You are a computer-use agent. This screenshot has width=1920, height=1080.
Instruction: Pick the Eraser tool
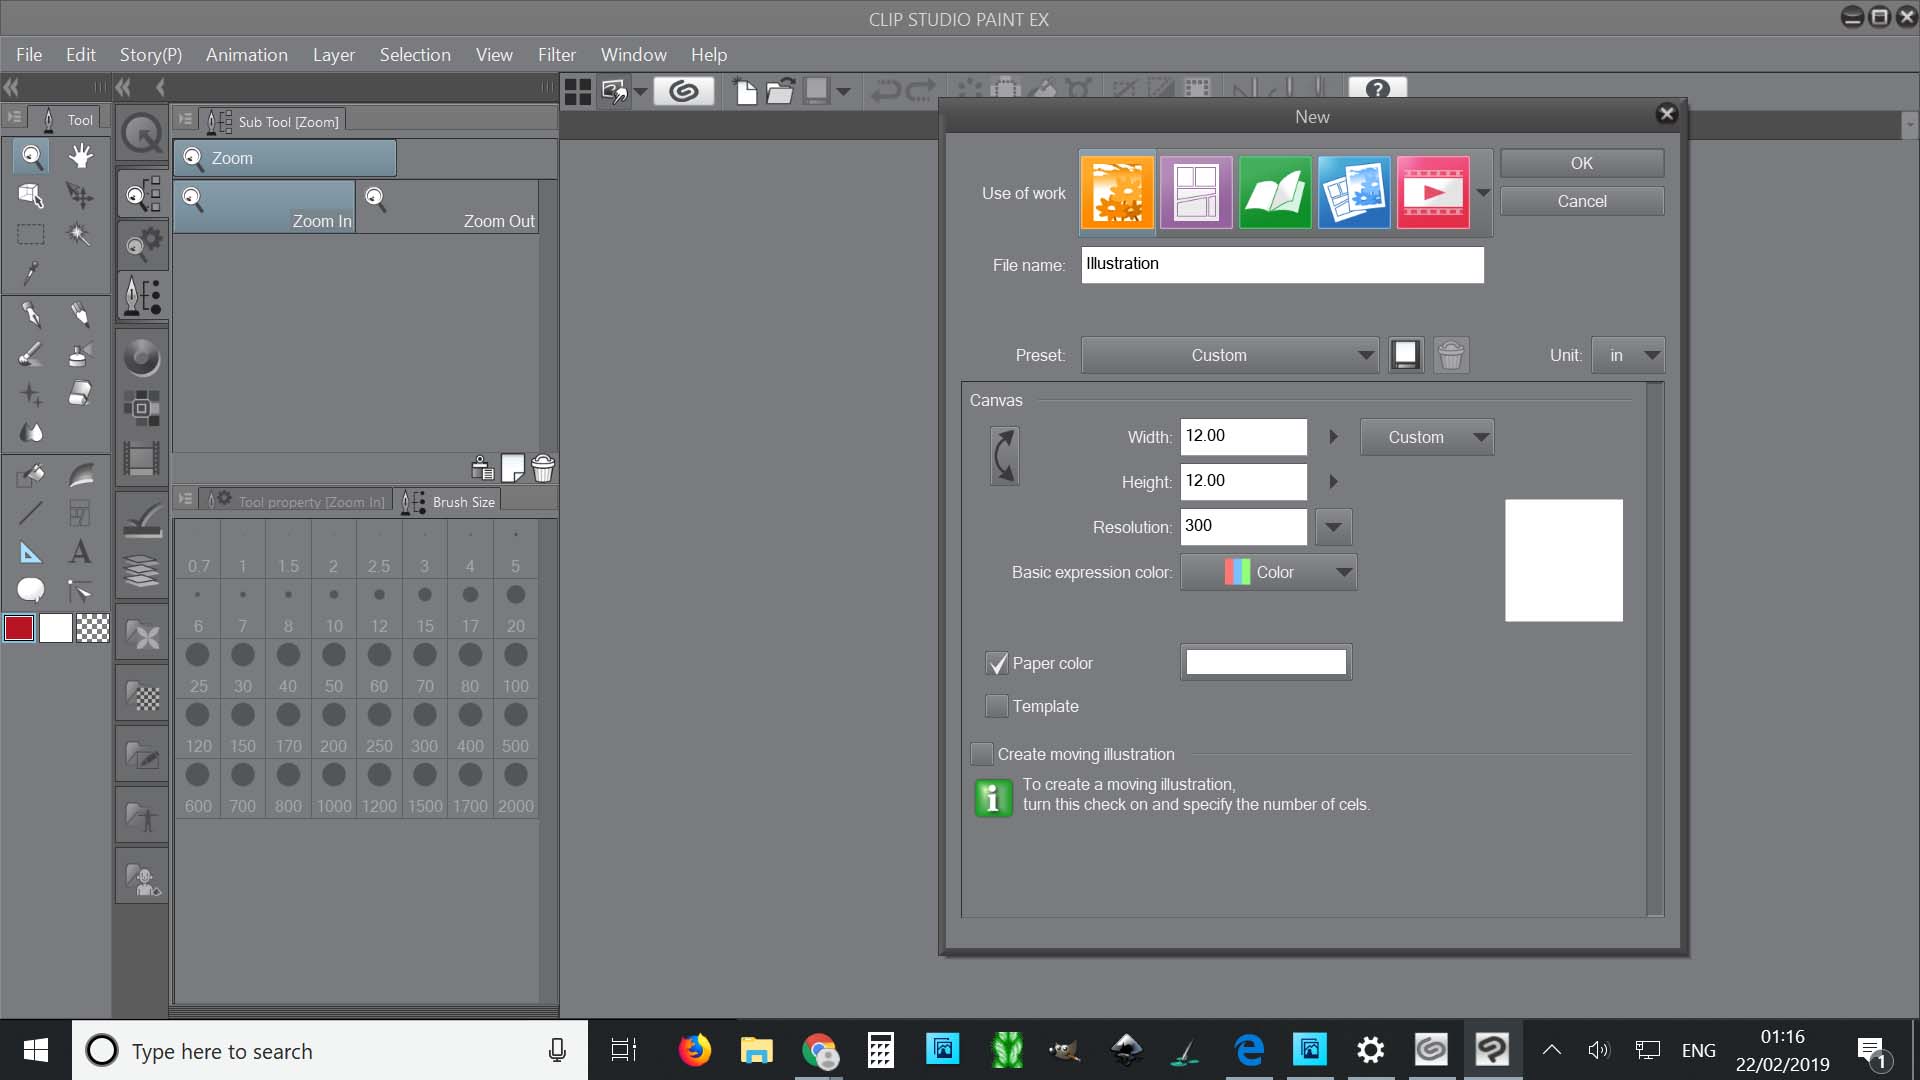coord(80,393)
